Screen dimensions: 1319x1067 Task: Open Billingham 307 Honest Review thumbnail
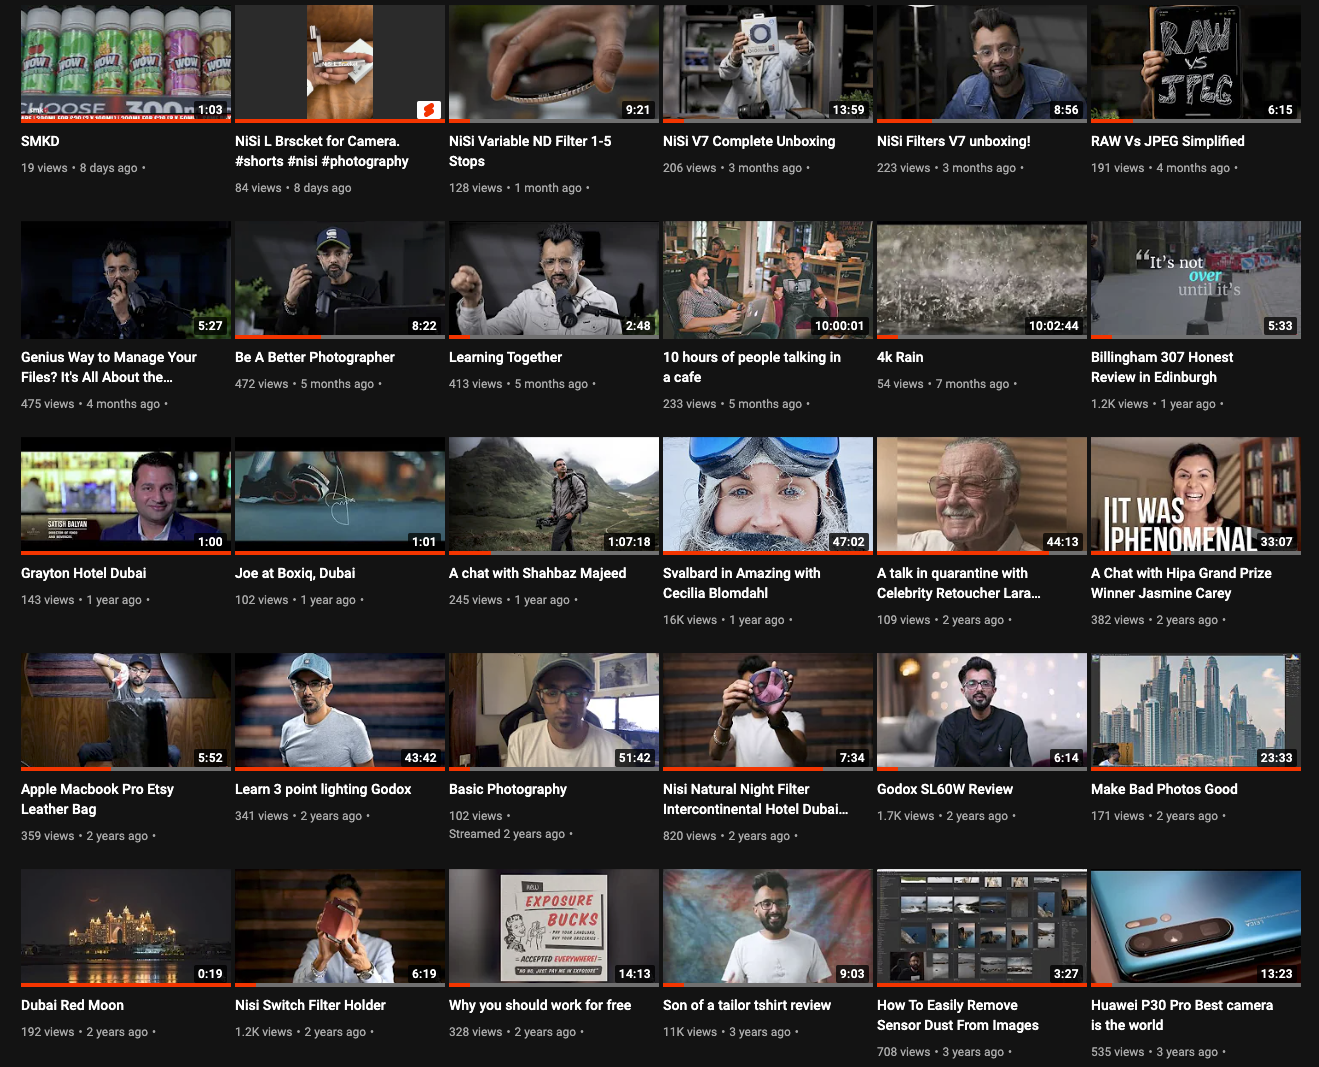click(x=1196, y=280)
